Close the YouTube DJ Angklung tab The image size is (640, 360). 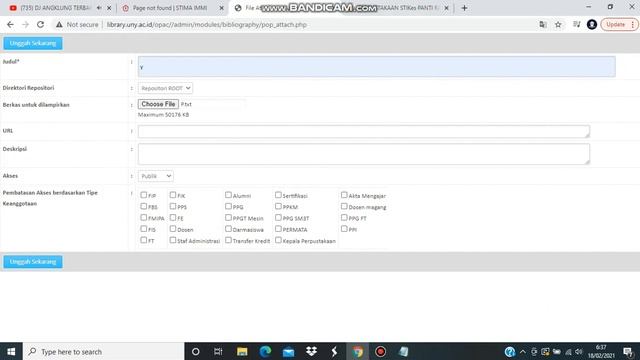[x=109, y=8]
